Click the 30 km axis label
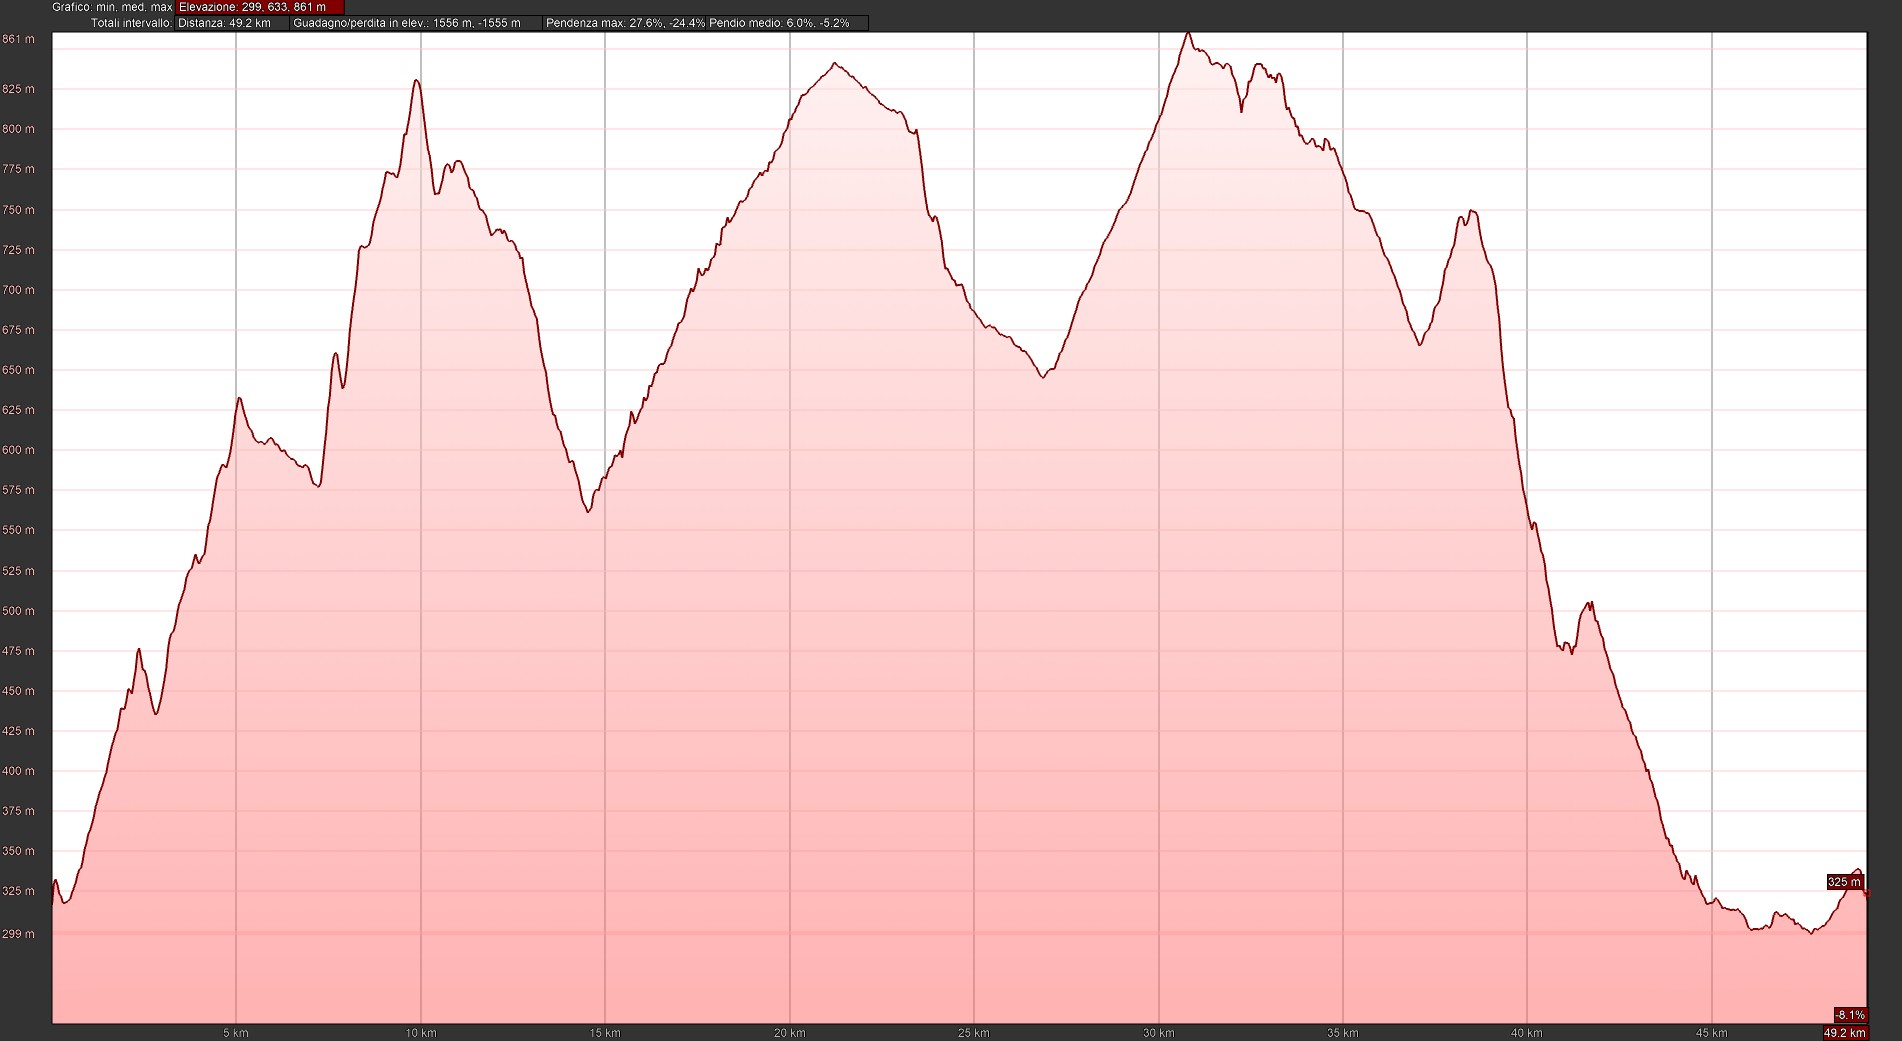Image resolution: width=1902 pixels, height=1041 pixels. pyautogui.click(x=1158, y=1033)
